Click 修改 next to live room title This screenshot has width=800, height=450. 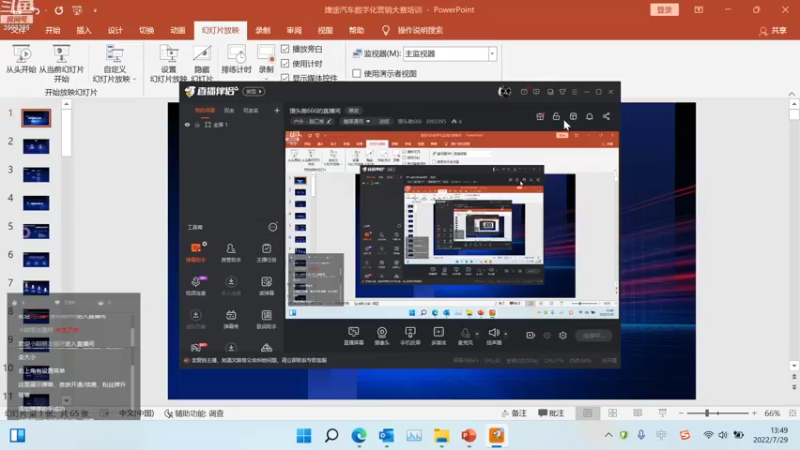point(354,111)
